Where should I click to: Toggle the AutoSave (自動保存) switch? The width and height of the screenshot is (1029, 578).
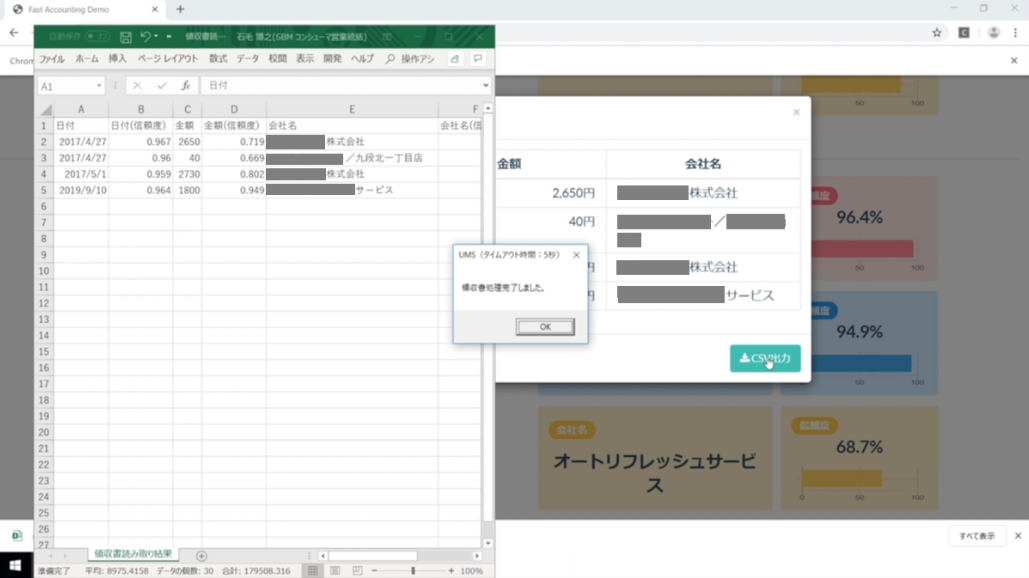pyautogui.click(x=97, y=37)
